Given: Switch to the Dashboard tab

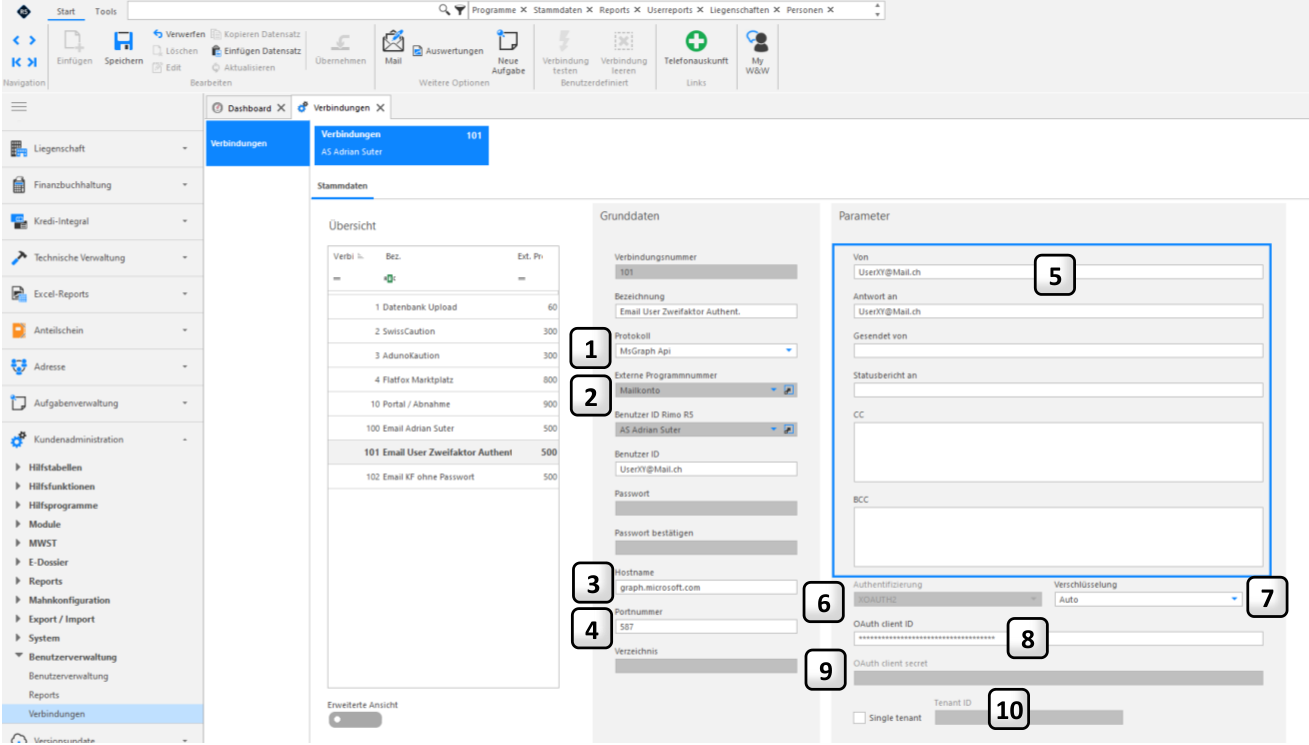Looking at the screenshot, I should (249, 108).
